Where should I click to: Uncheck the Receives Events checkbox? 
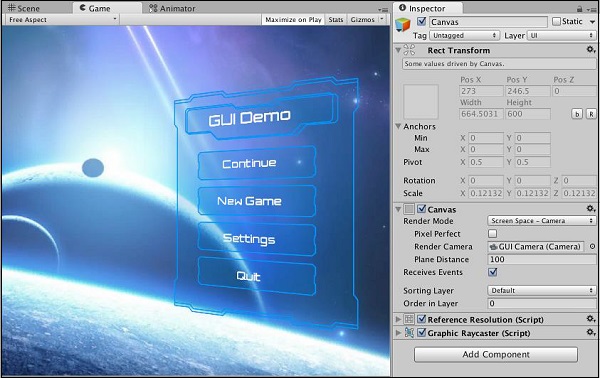pos(492,272)
